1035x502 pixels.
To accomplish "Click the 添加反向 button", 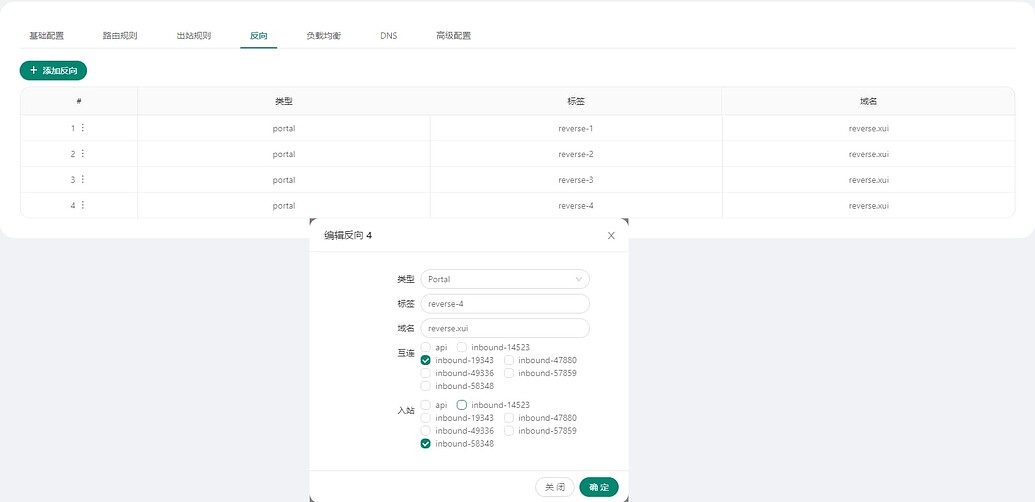I will (x=53, y=71).
